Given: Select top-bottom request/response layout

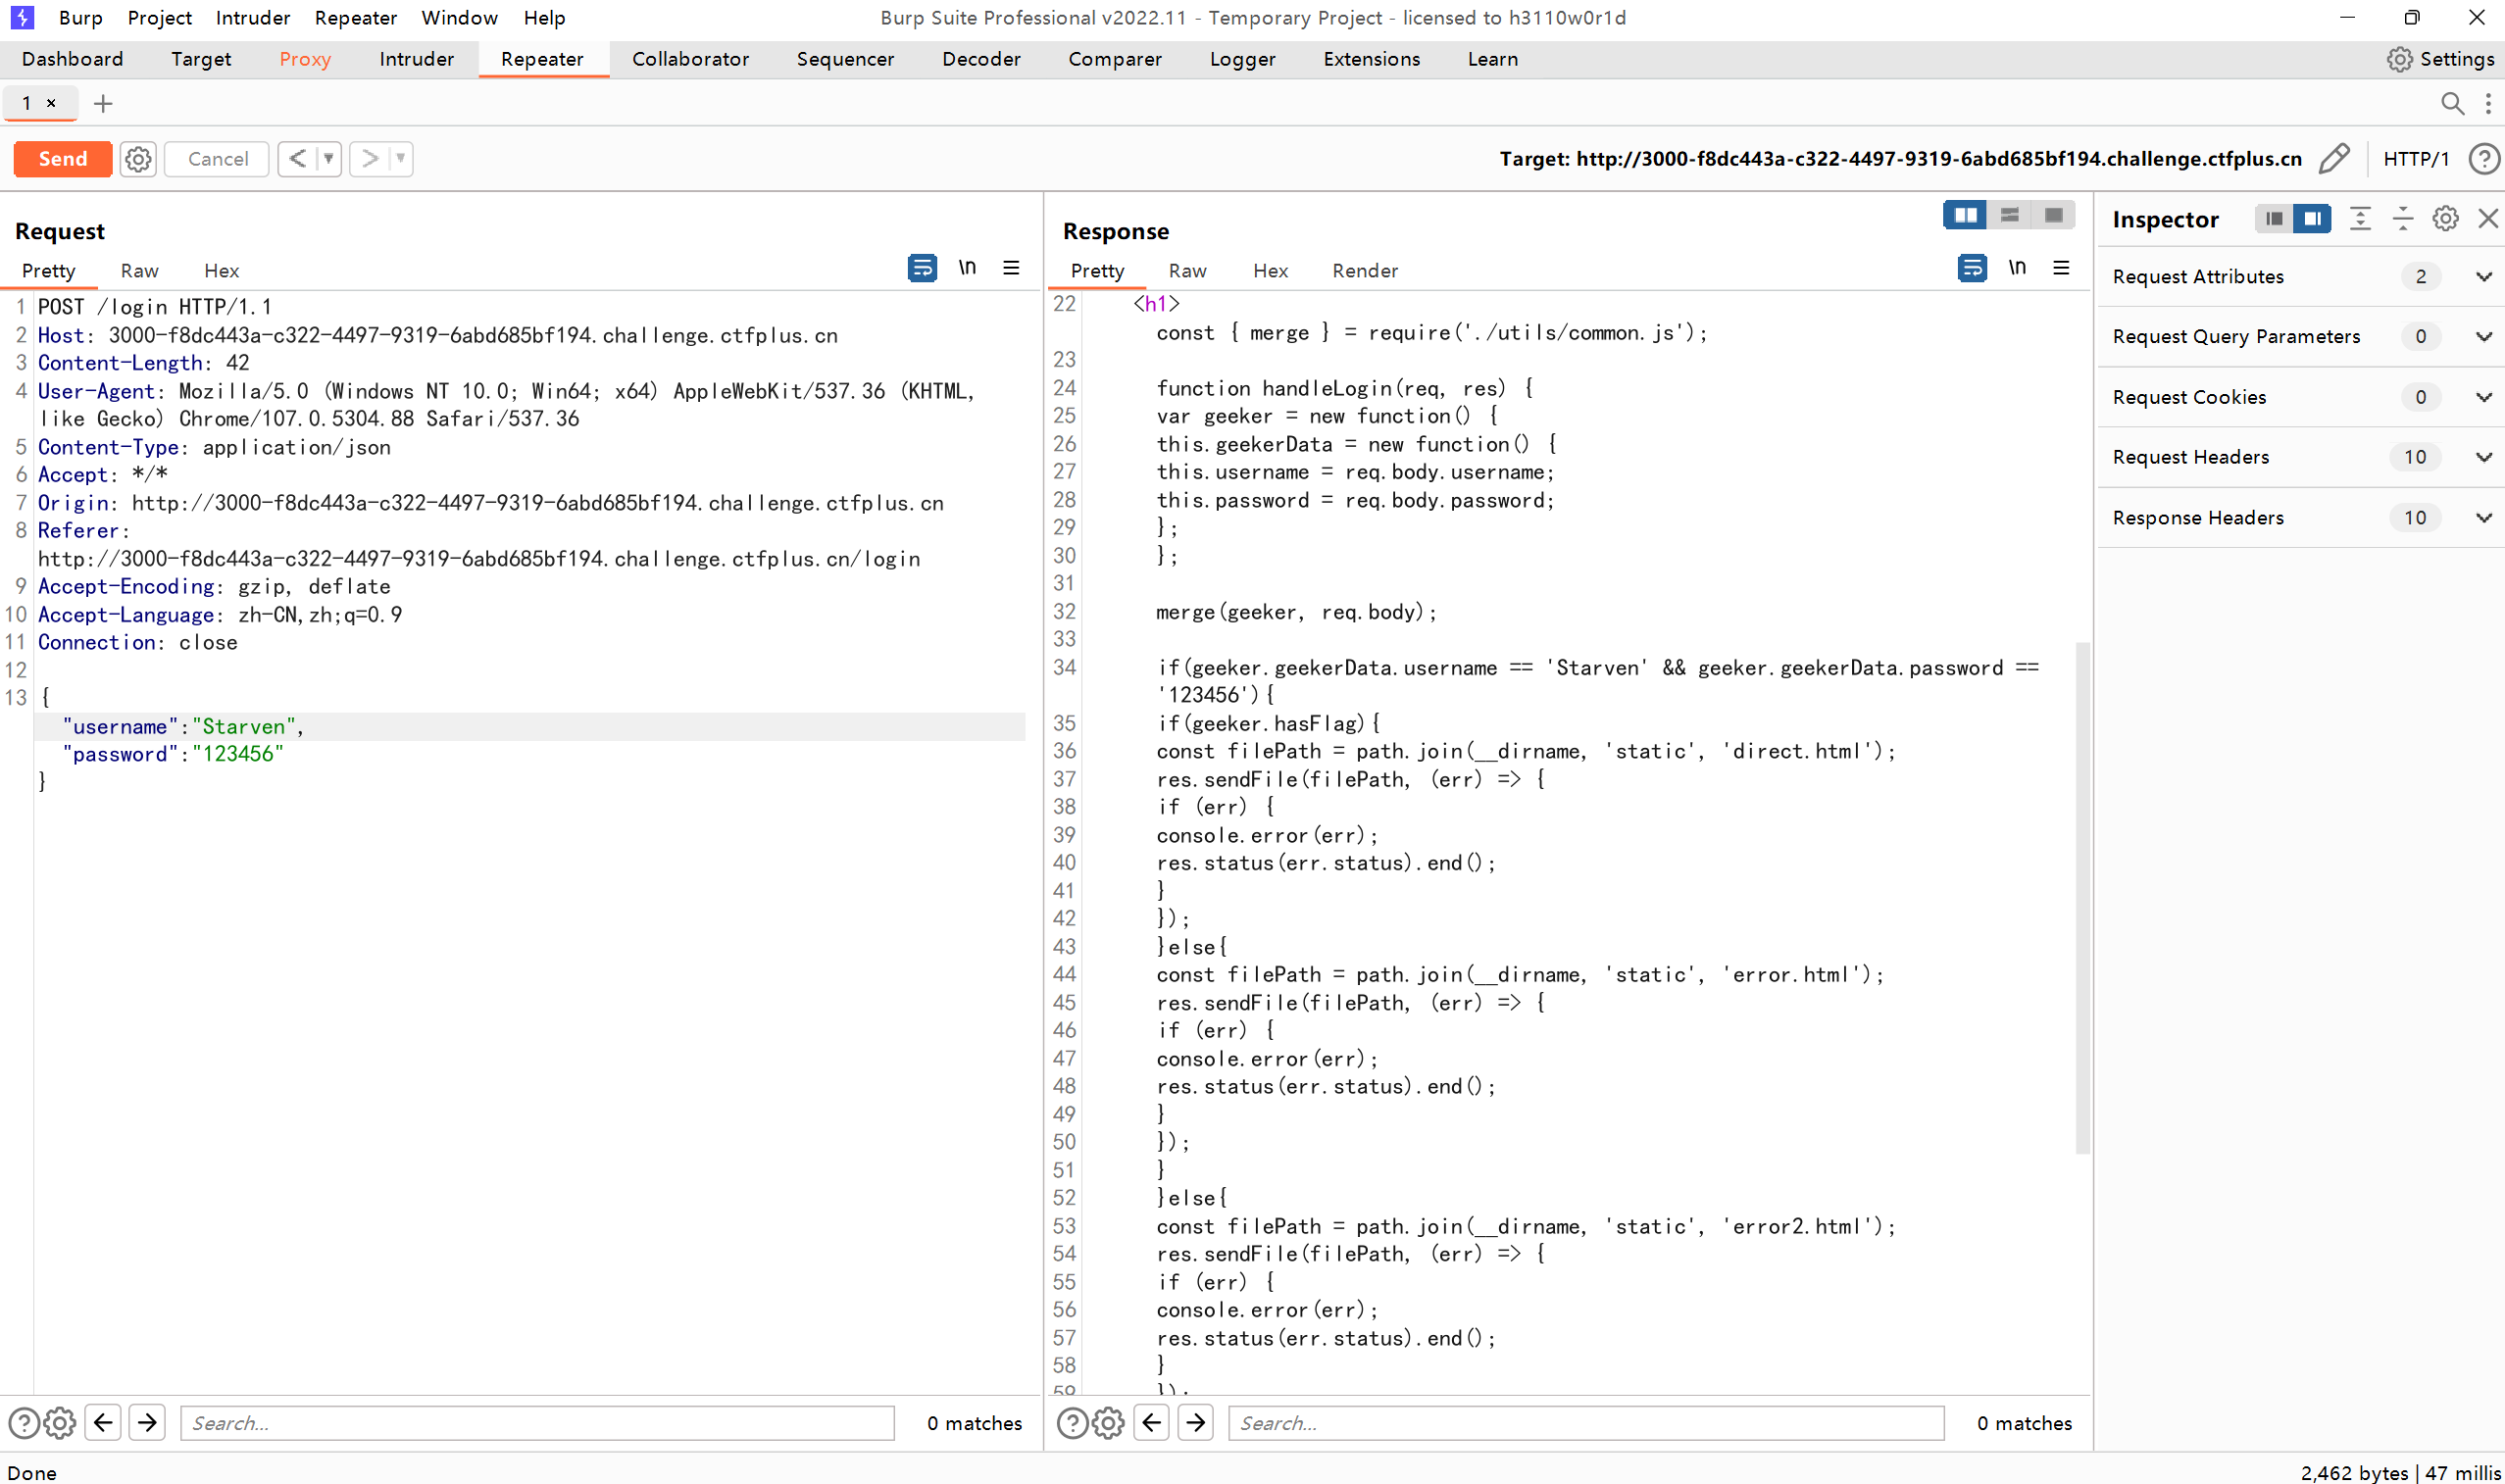Looking at the screenshot, I should (2009, 215).
